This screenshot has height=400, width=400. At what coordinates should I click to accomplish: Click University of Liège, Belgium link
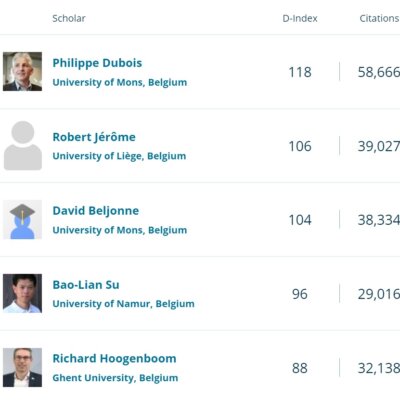[x=119, y=156]
